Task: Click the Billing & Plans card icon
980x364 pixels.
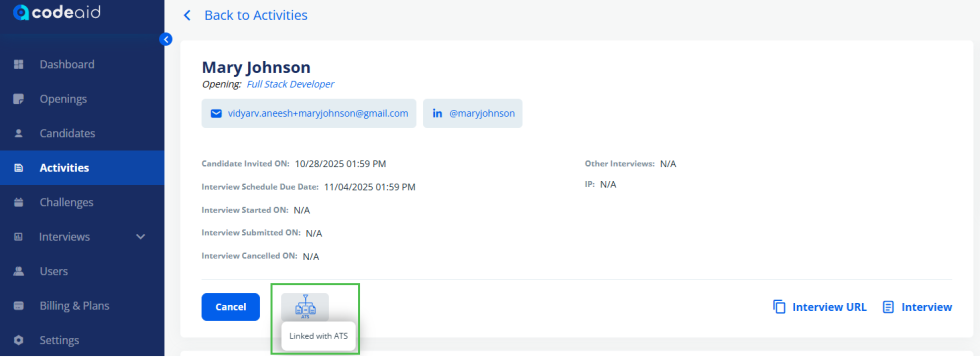Action: coord(19,306)
